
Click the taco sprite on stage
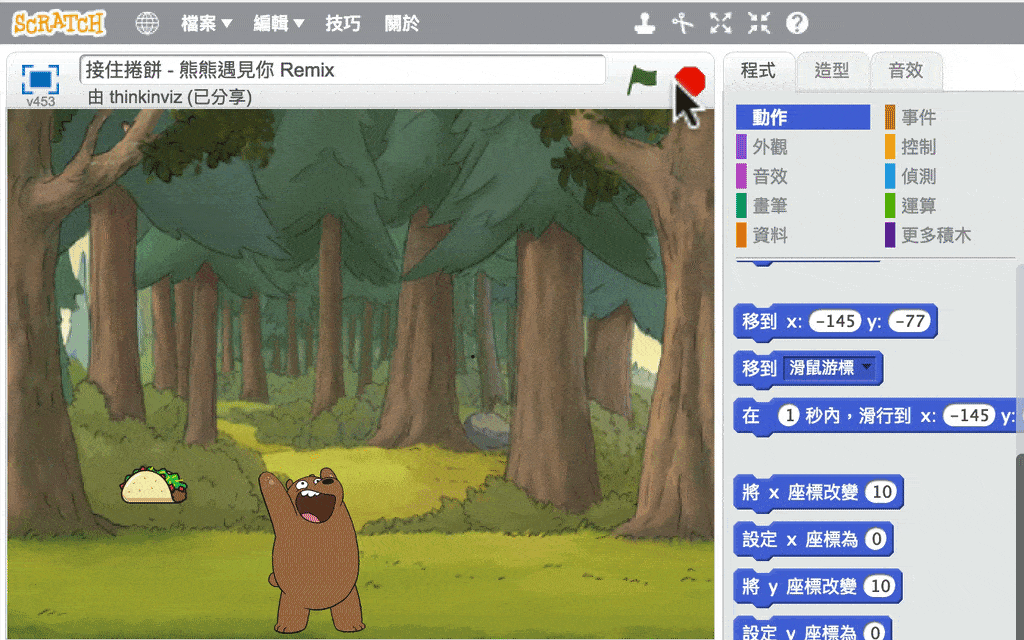(x=153, y=485)
